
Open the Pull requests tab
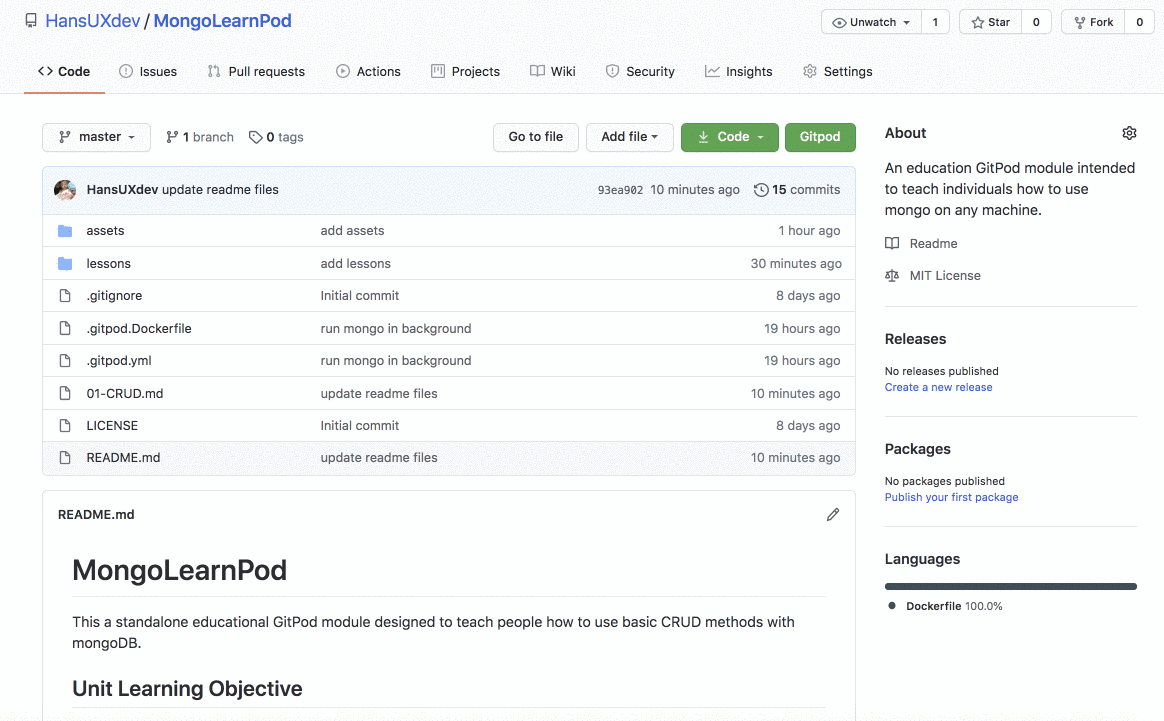coord(256,71)
